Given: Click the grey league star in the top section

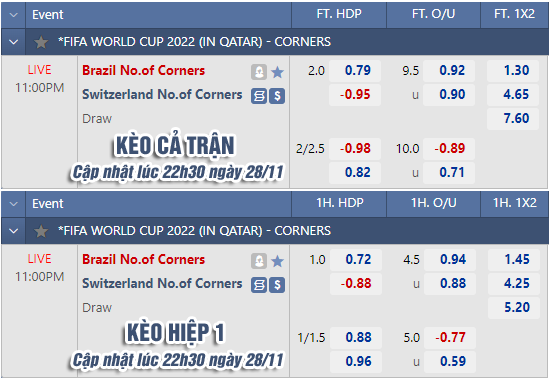Looking at the screenshot, I should tap(41, 42).
